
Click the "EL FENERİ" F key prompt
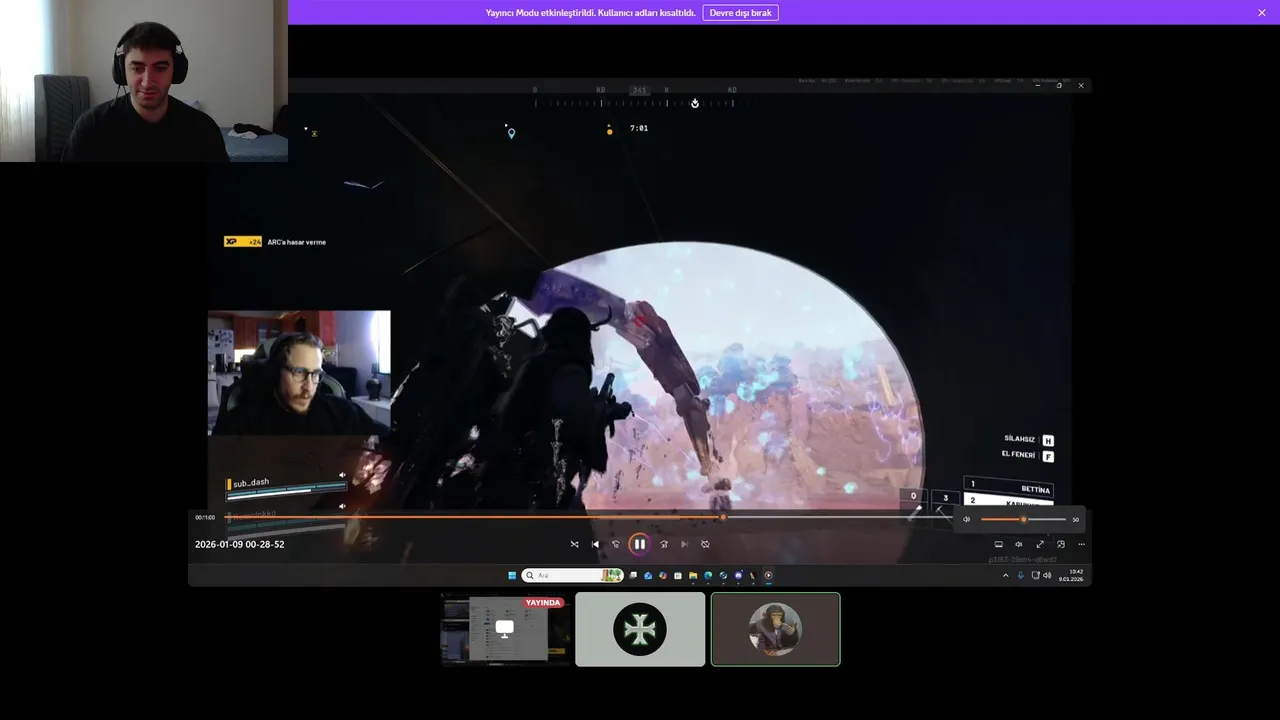pyautogui.click(x=1028, y=456)
